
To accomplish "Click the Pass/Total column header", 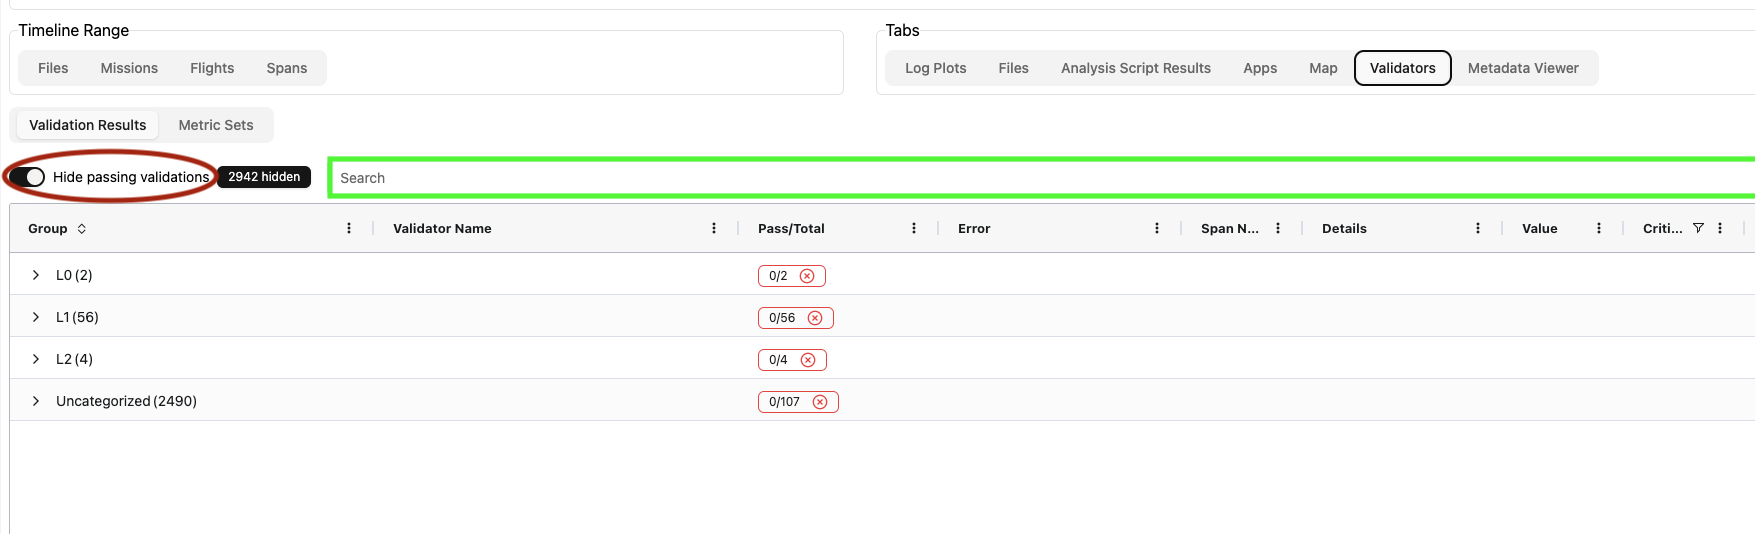I will [x=791, y=229].
